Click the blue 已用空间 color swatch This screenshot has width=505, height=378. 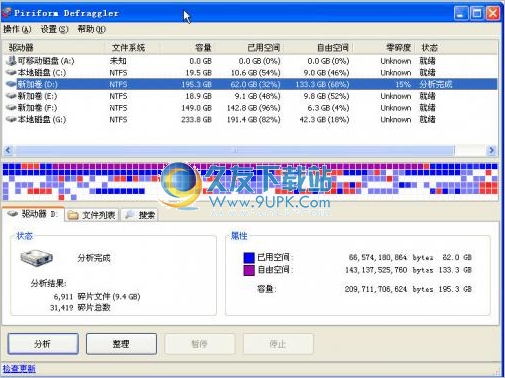[249, 258]
